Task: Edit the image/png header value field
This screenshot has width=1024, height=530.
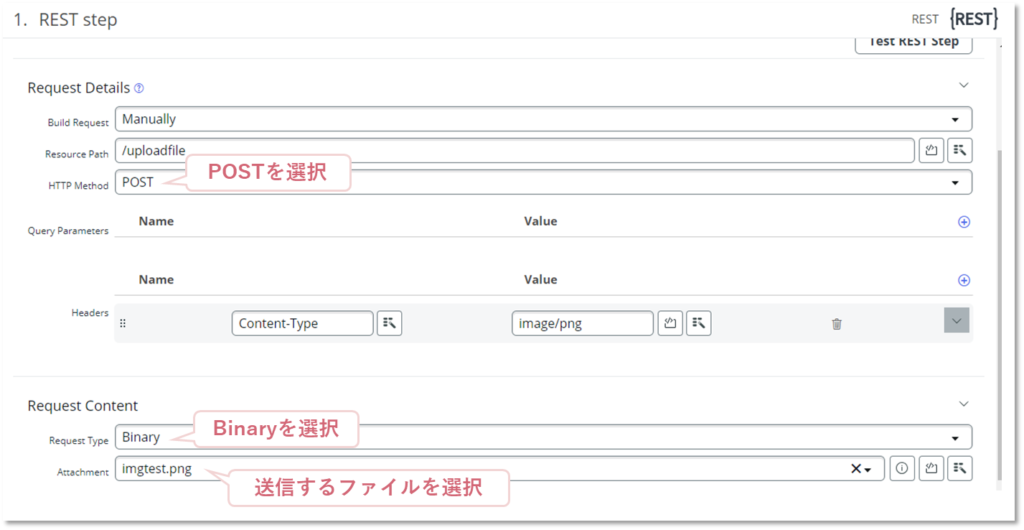Action: pos(583,323)
